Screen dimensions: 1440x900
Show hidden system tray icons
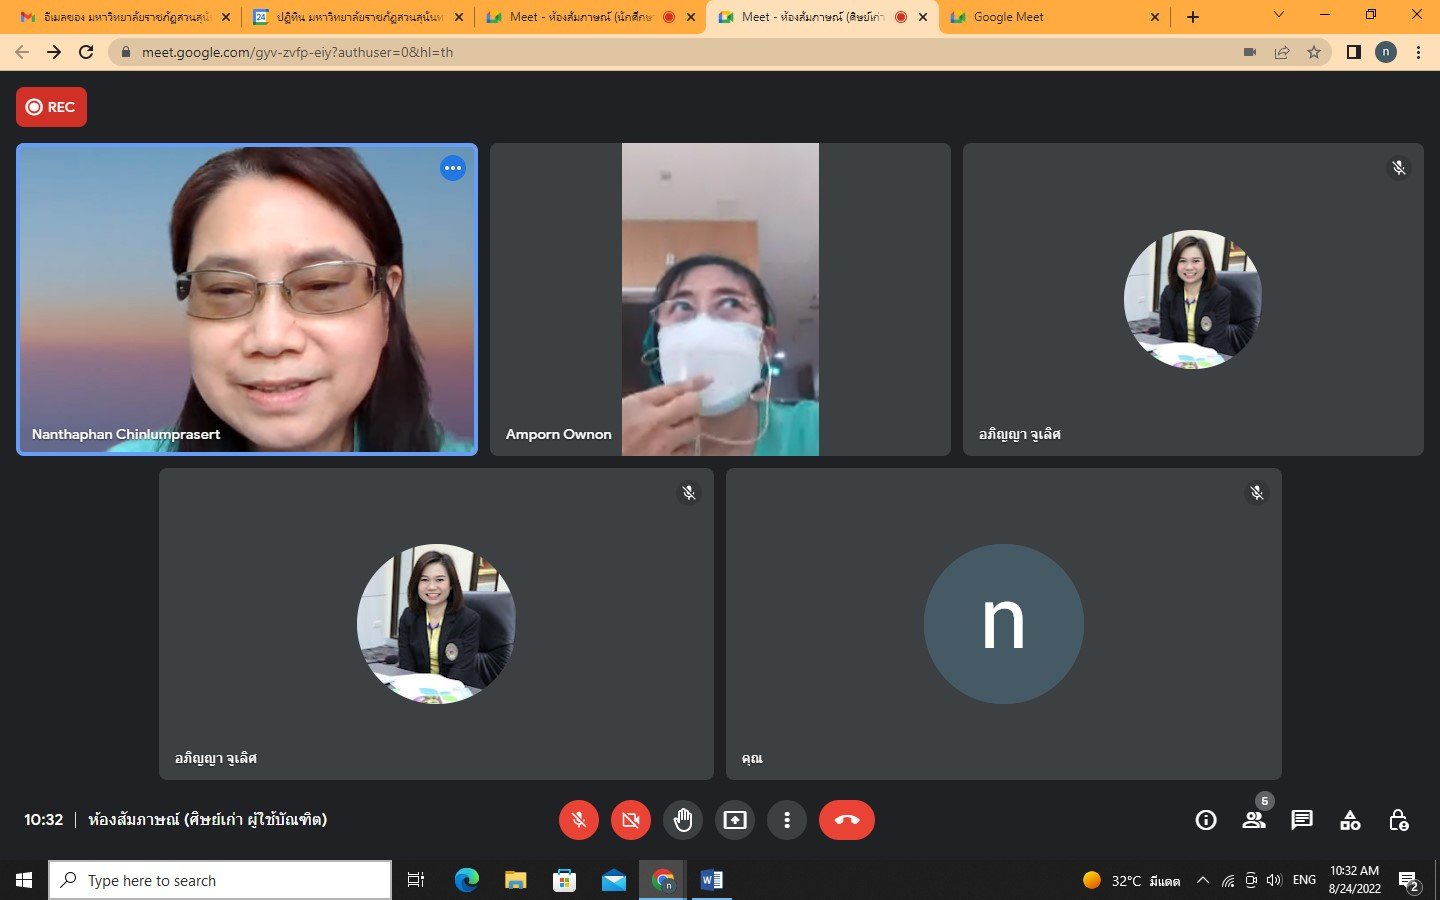click(1202, 880)
